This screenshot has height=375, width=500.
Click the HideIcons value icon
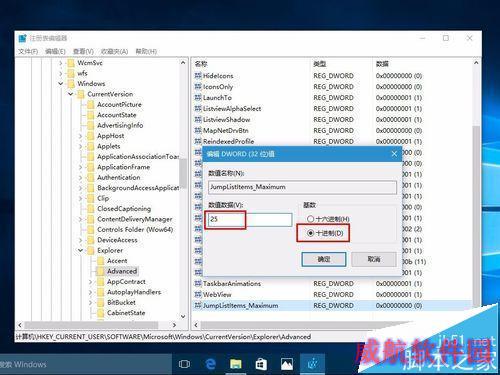point(198,76)
